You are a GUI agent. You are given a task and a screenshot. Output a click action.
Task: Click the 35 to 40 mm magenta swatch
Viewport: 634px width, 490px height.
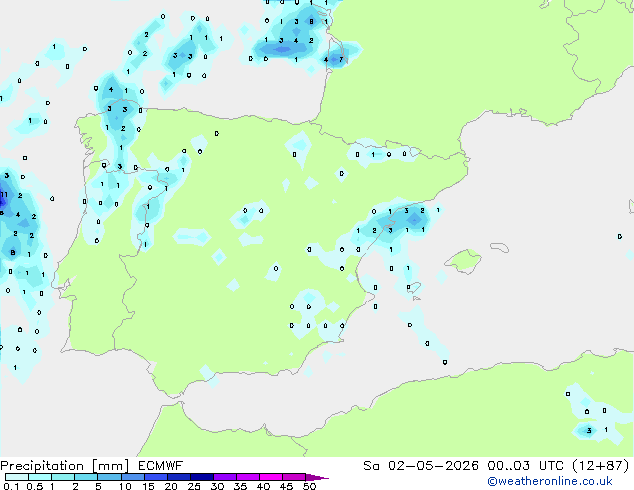coord(248,477)
